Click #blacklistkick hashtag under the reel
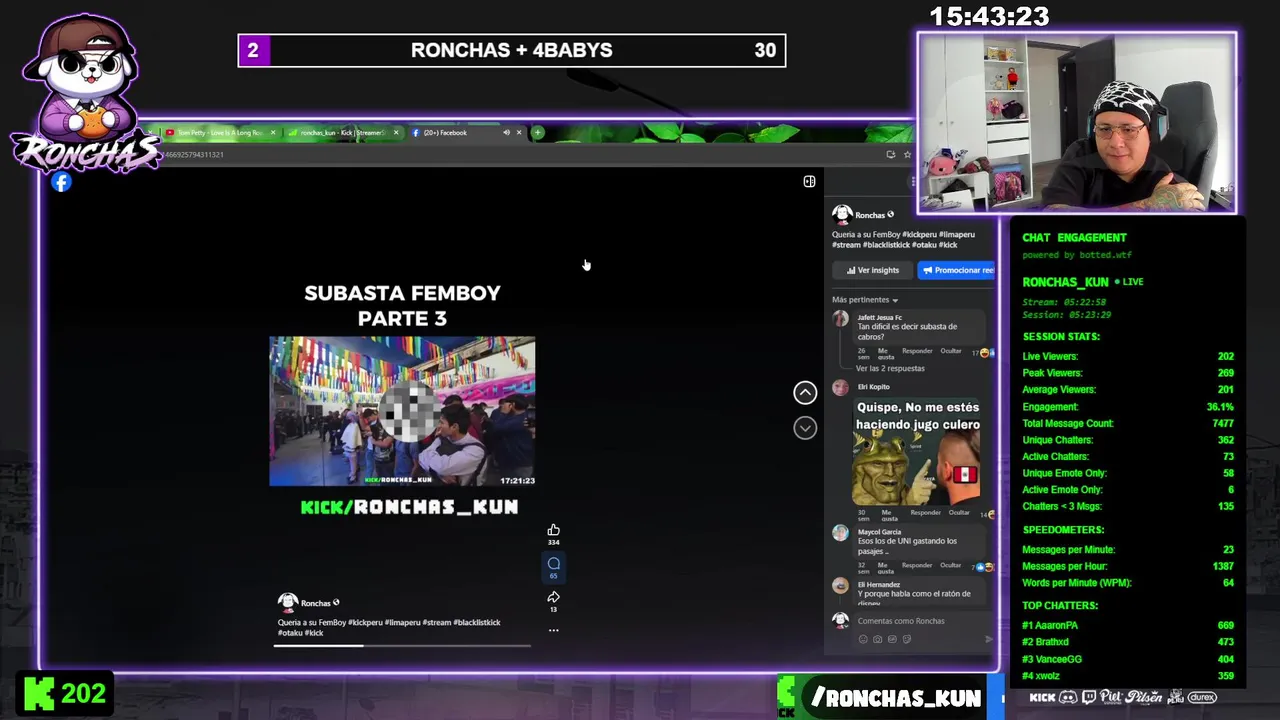The width and height of the screenshot is (1280, 720). point(477,622)
